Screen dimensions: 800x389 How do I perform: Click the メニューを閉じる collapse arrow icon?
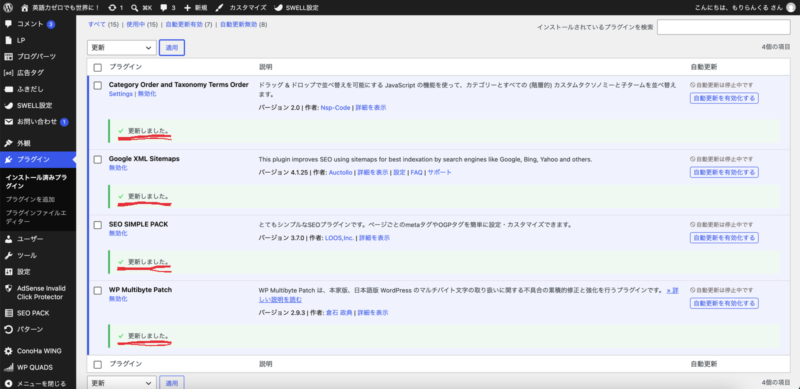(8, 383)
